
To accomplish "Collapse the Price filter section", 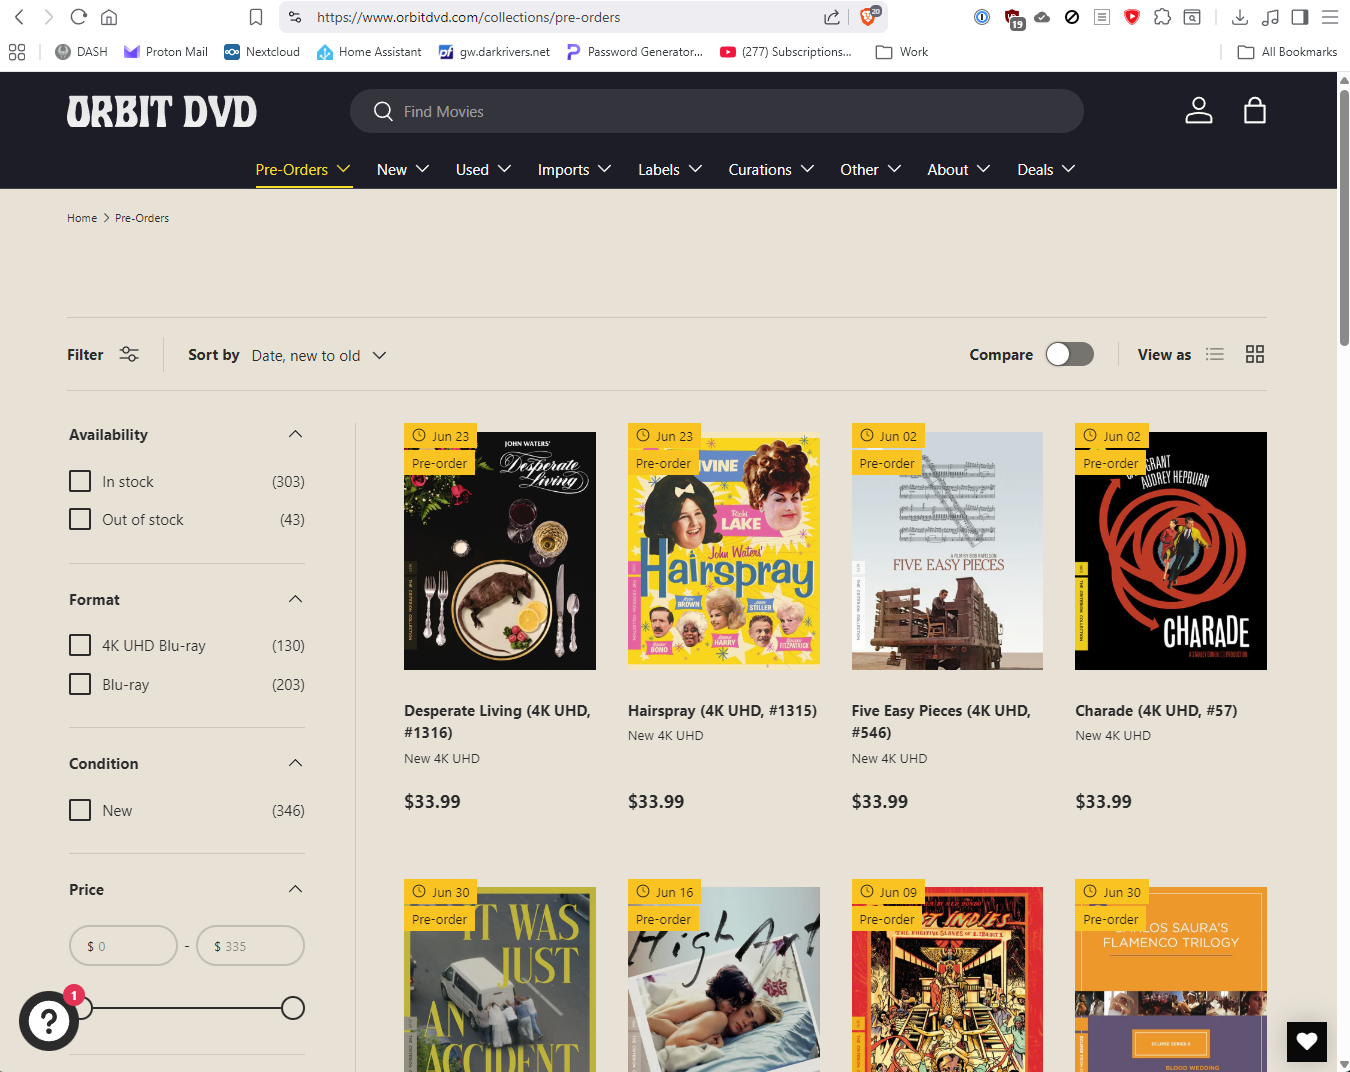I will [295, 889].
